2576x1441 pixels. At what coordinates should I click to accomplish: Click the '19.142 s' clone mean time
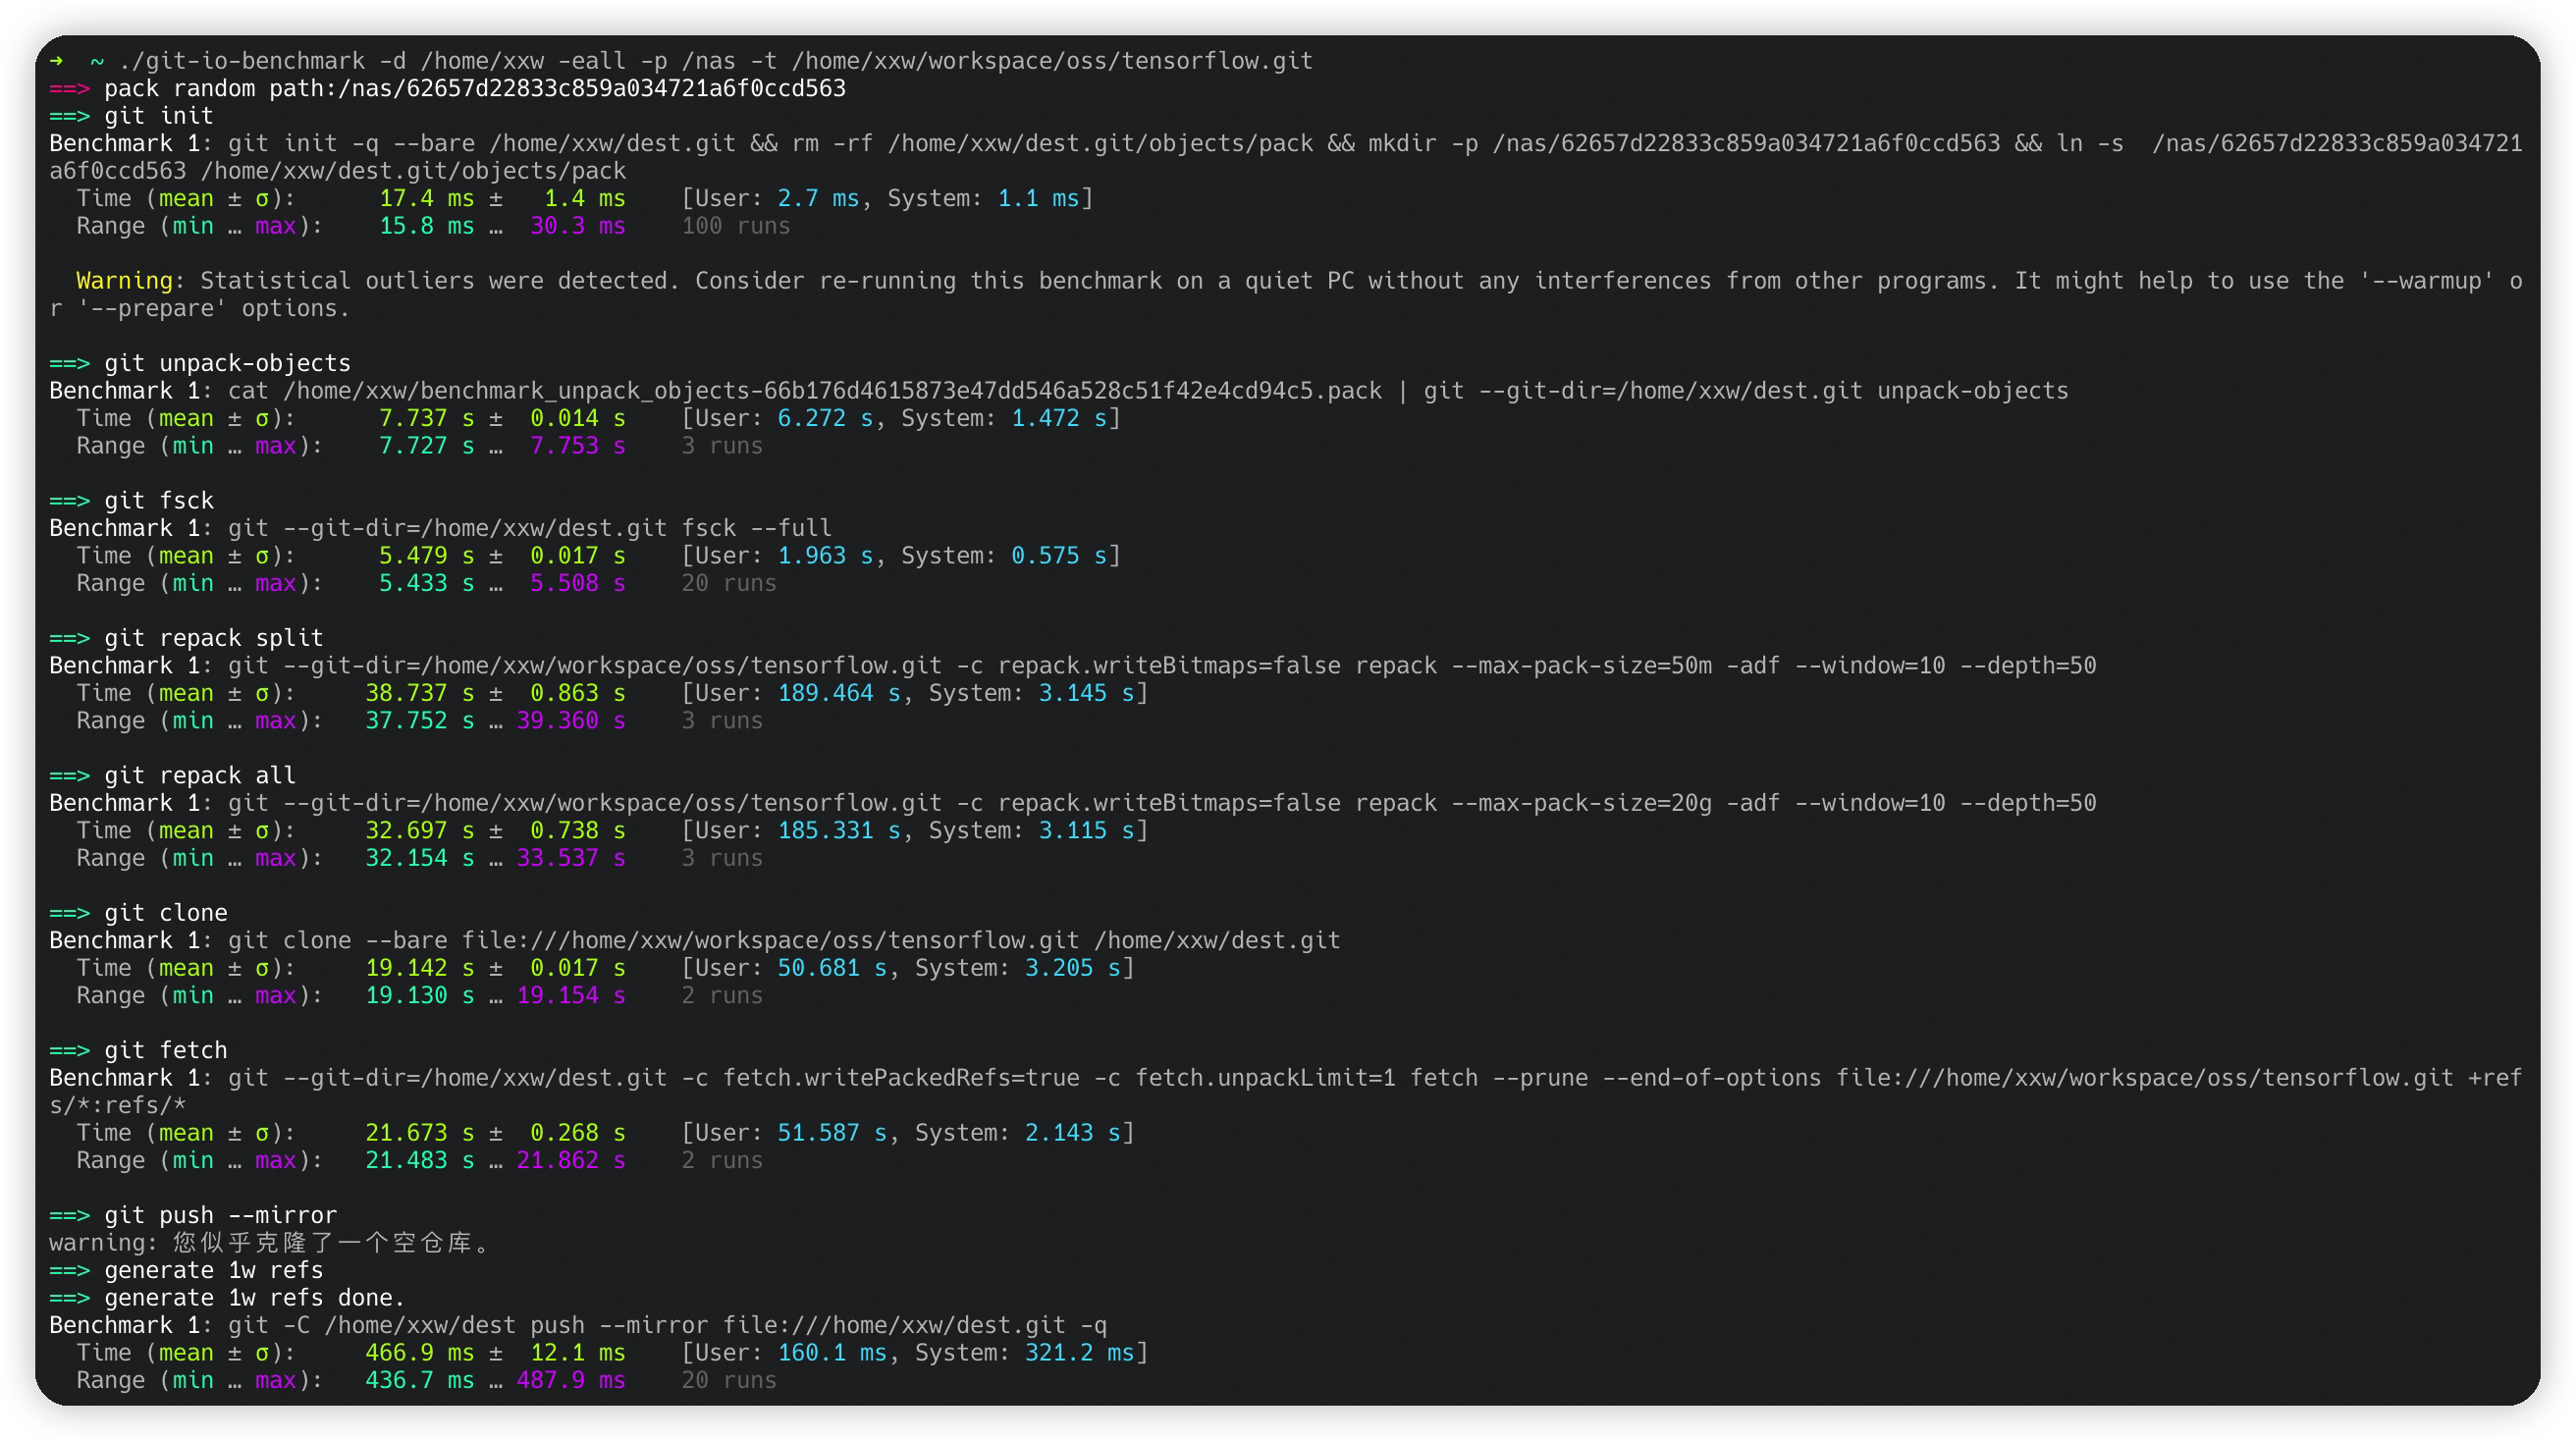click(419, 969)
